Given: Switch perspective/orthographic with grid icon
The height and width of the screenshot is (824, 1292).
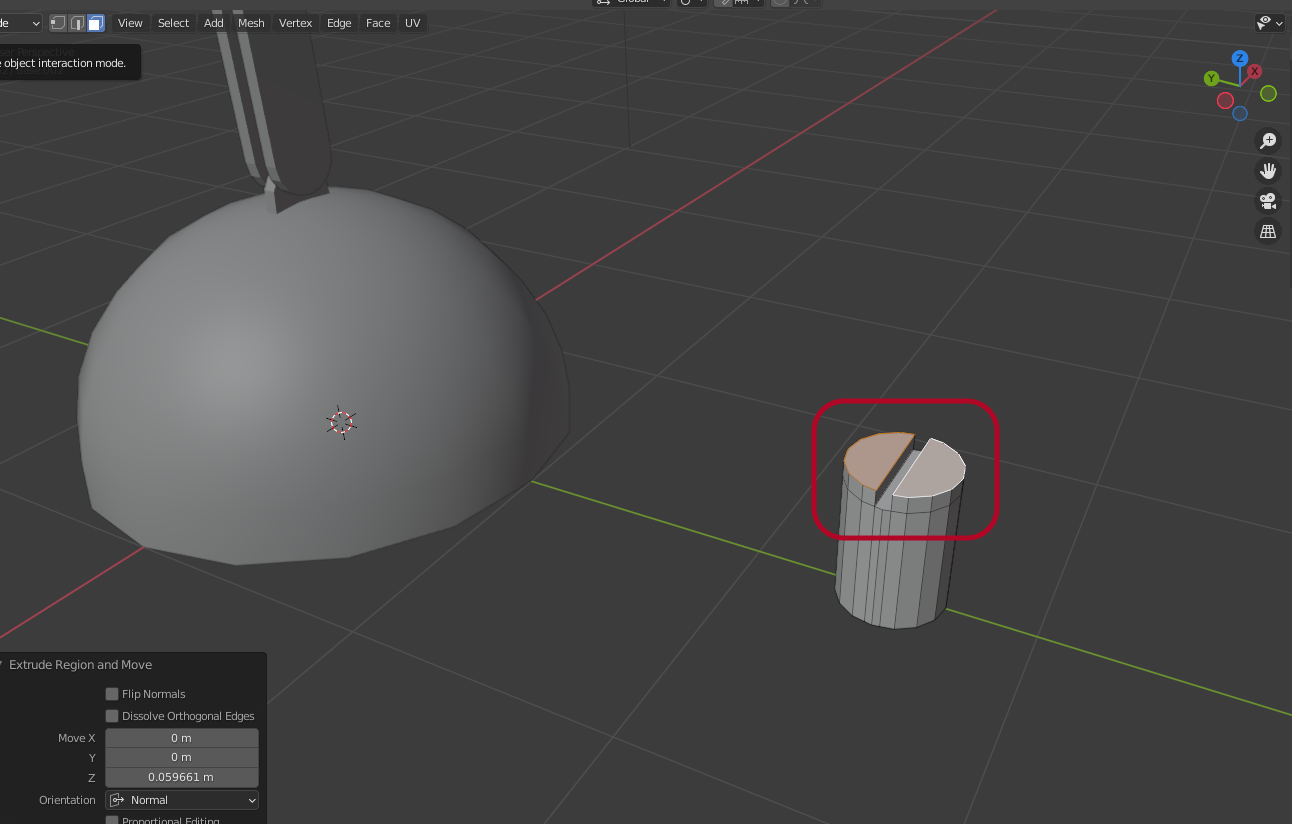Looking at the screenshot, I should (1268, 231).
